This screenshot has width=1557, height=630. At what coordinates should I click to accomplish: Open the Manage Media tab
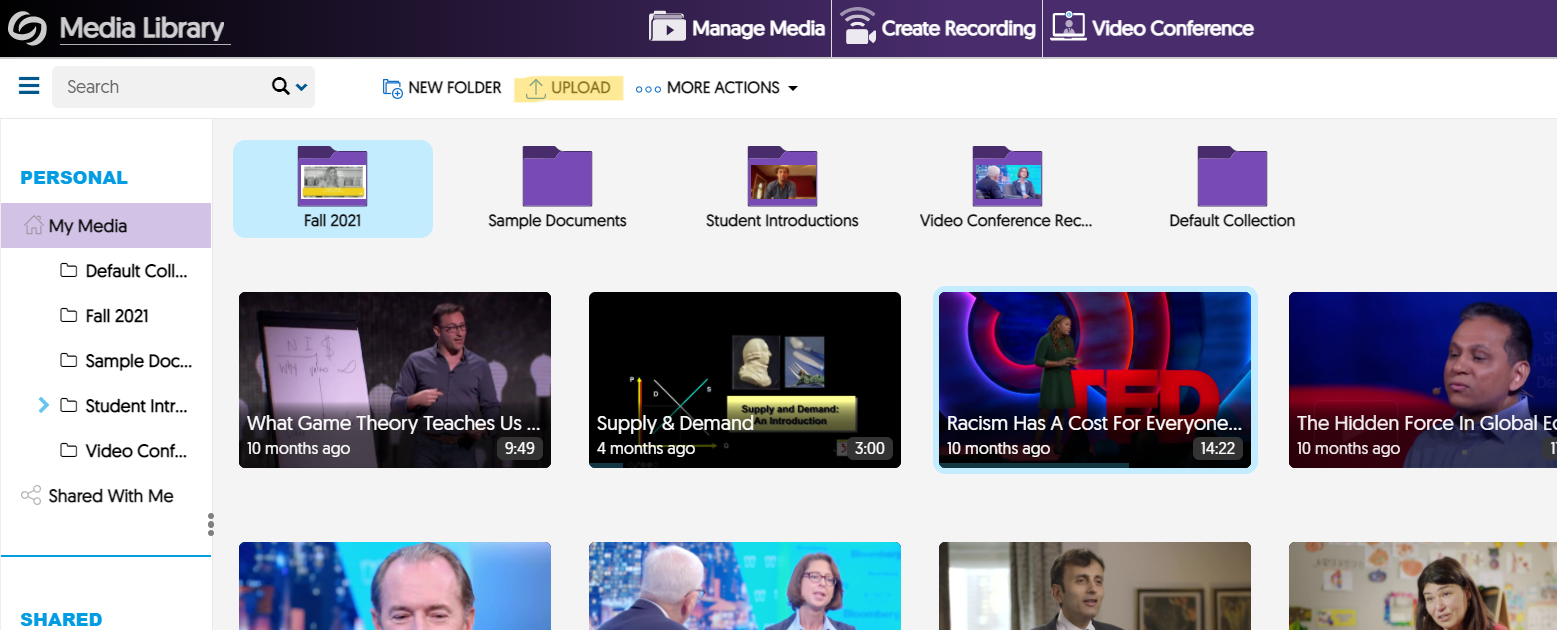(737, 28)
